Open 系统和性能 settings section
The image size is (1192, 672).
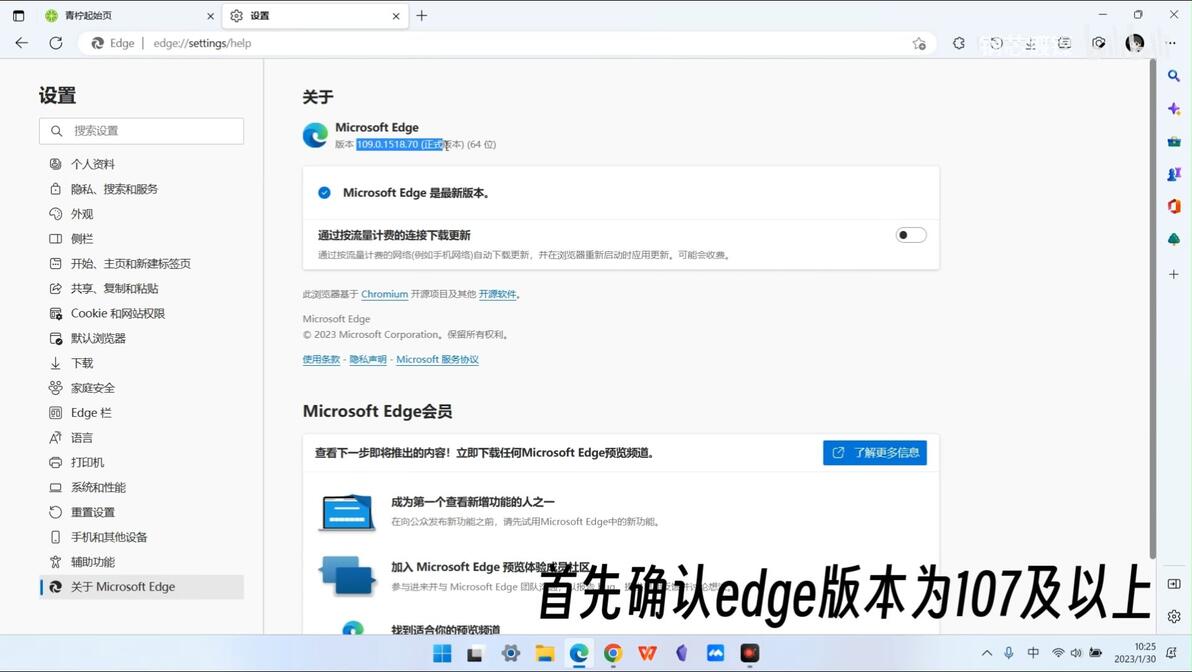[141, 487]
